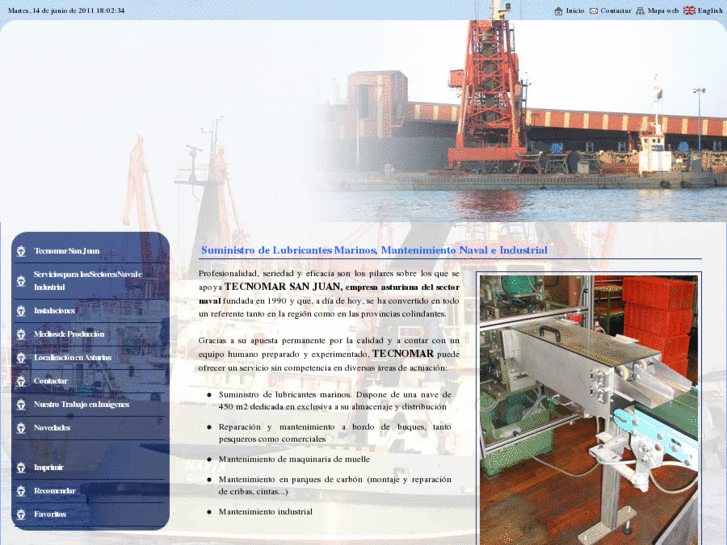
Task: Click the anchor icon next to Nuestro Trabajo en Imágenes
Action: click(x=21, y=404)
